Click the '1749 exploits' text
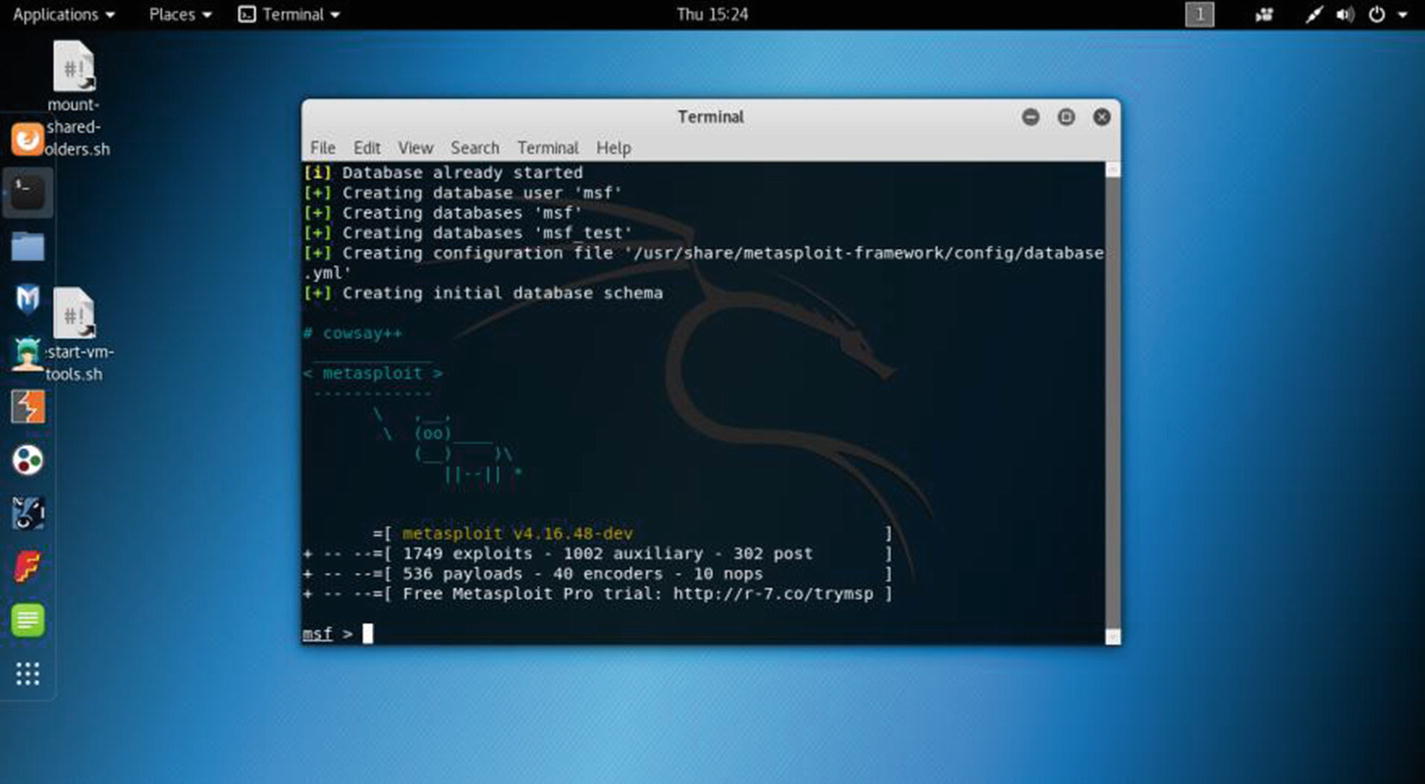1425x784 pixels. (x=467, y=554)
